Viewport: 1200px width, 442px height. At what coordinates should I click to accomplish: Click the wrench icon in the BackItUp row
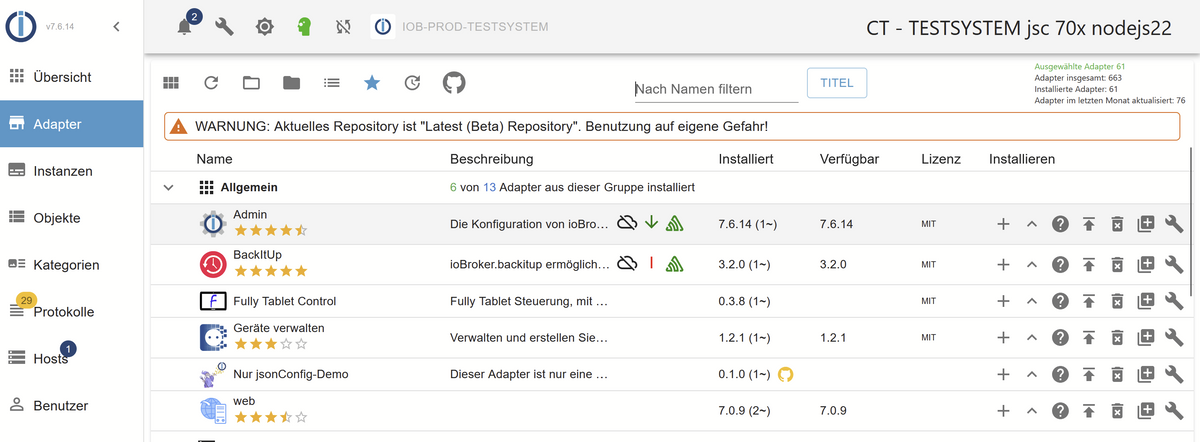tap(1176, 264)
